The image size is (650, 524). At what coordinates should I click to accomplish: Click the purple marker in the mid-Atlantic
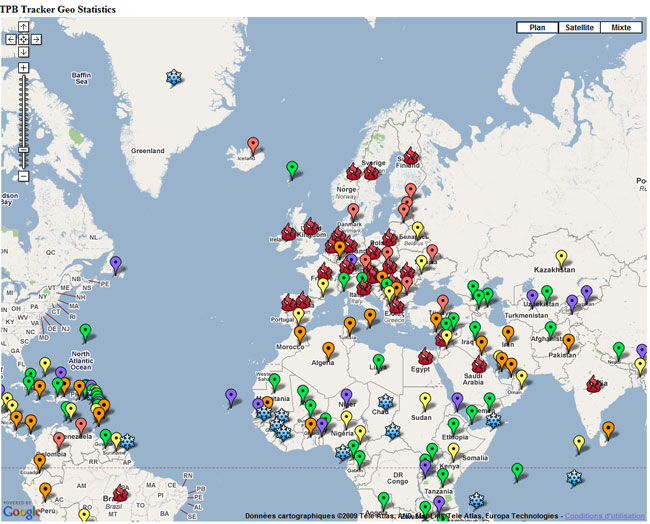(231, 397)
